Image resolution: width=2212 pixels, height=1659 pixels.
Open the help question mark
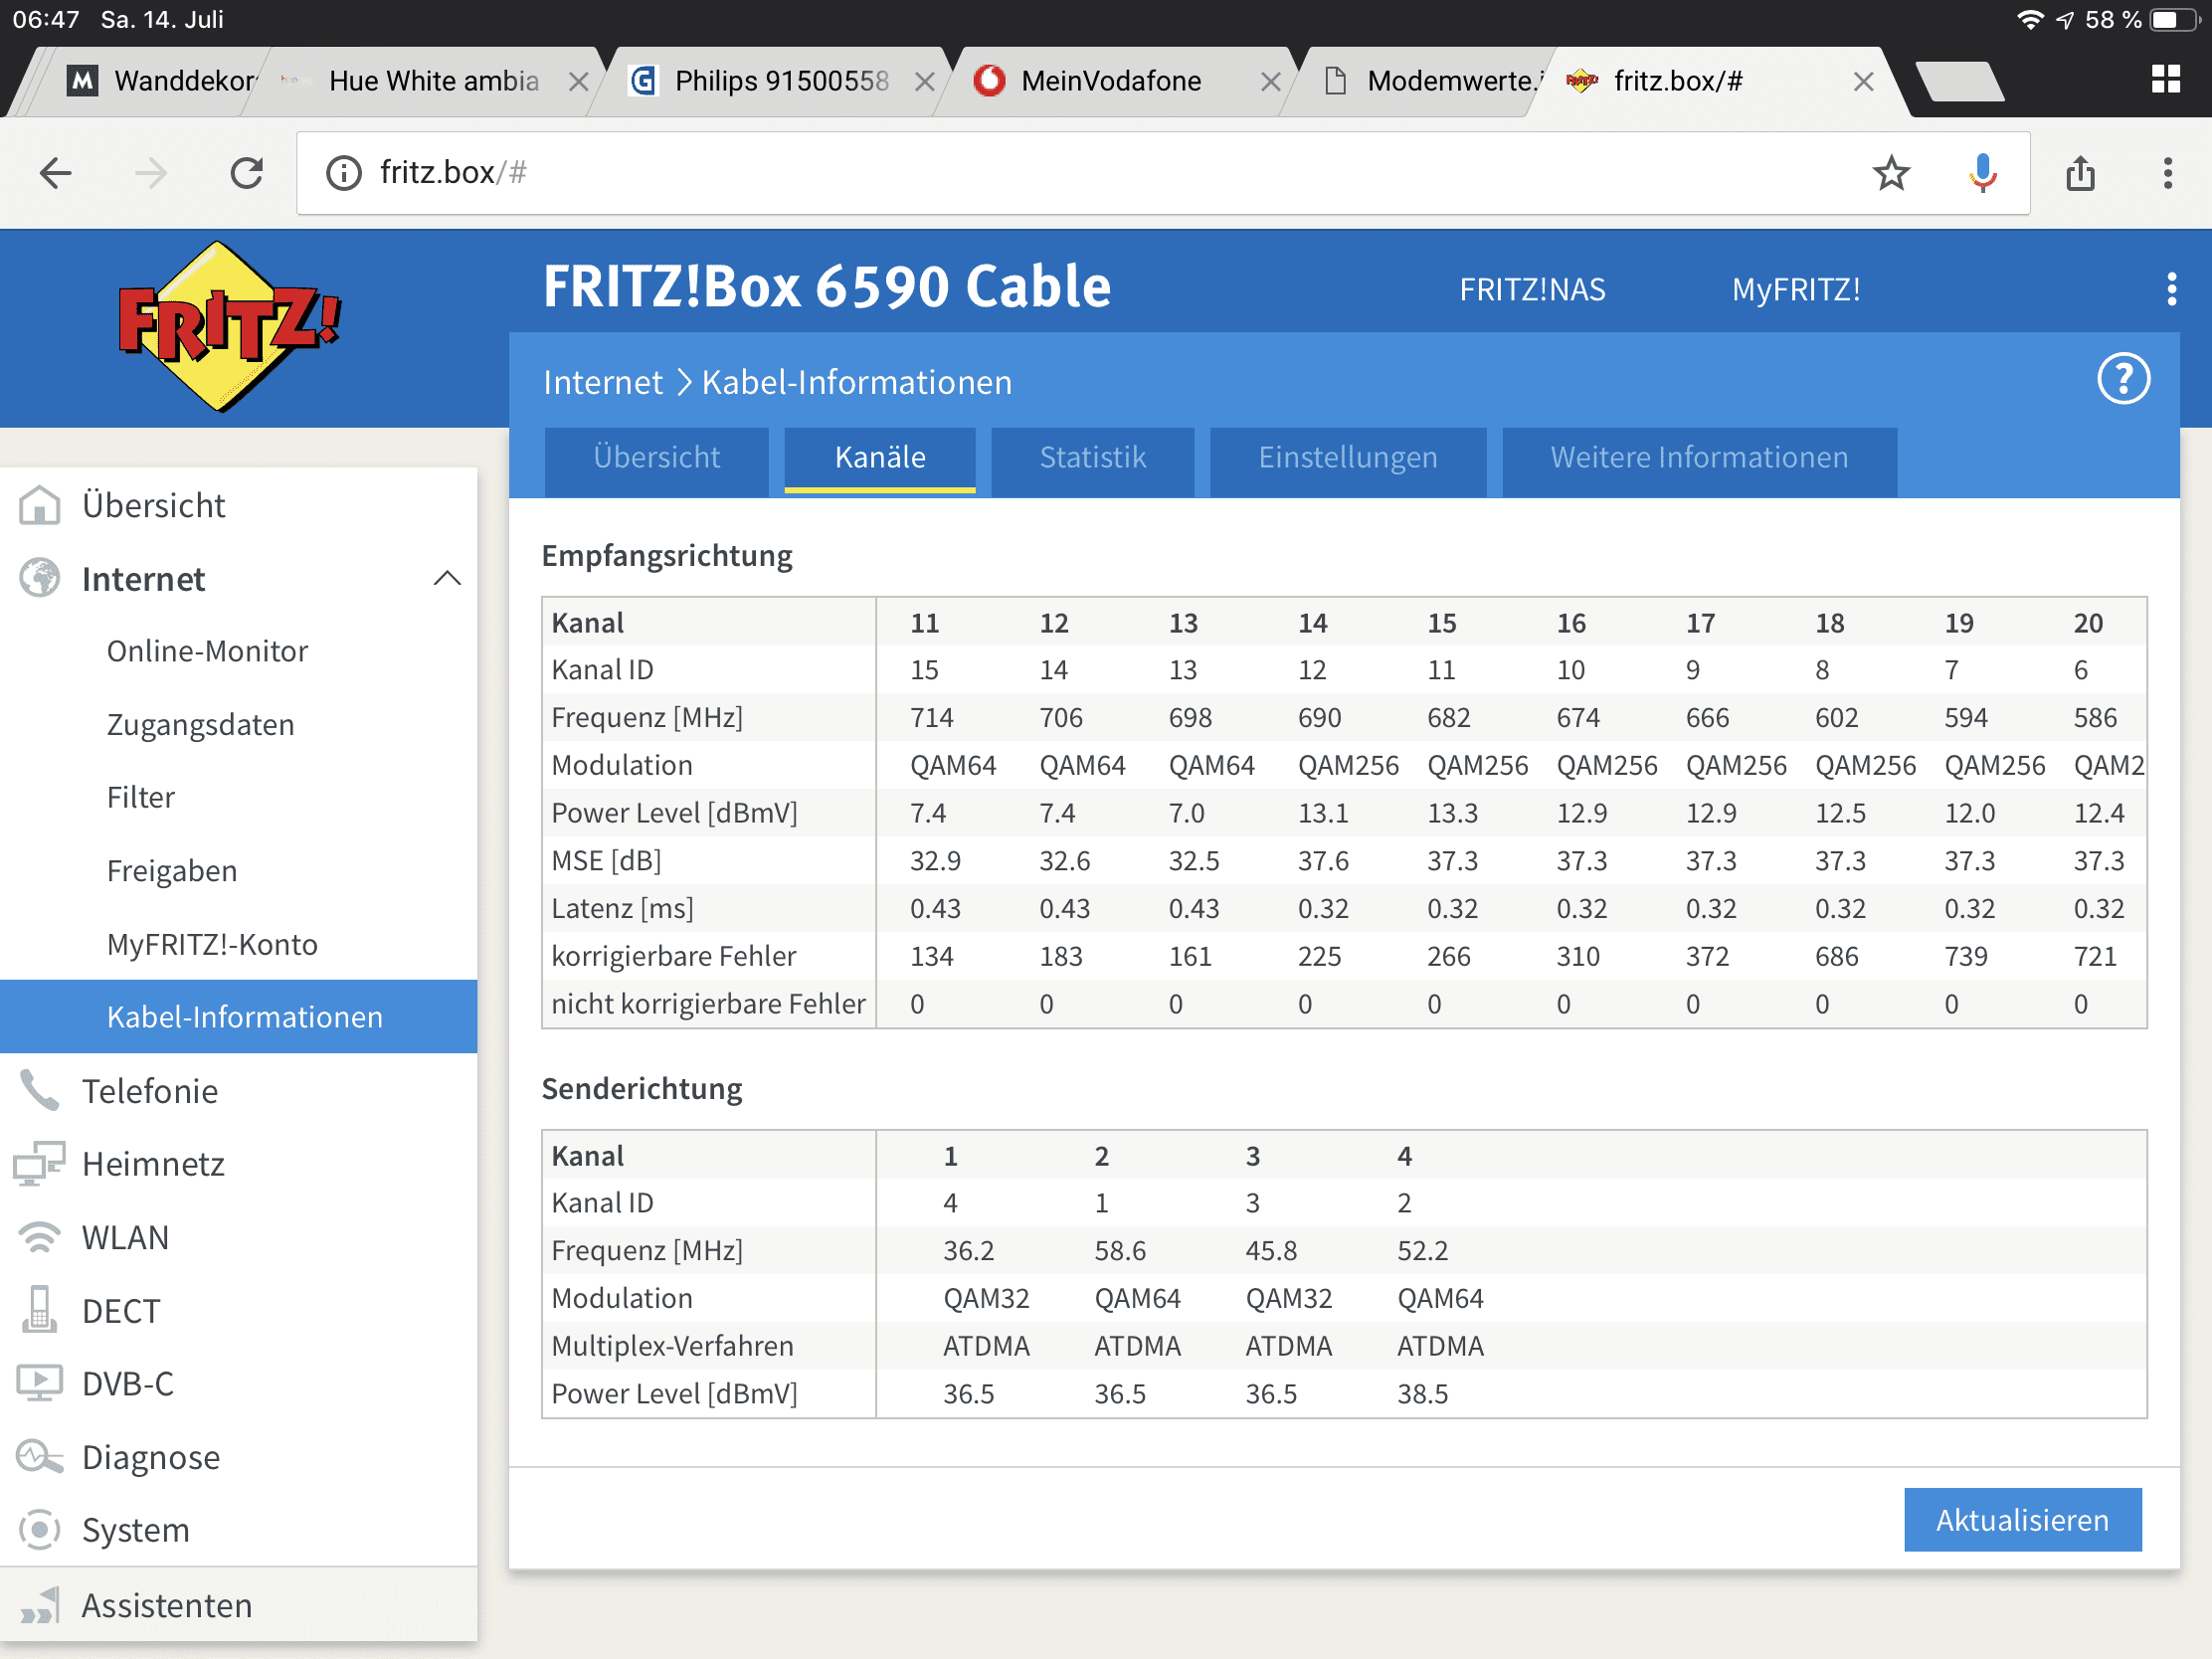(2122, 379)
